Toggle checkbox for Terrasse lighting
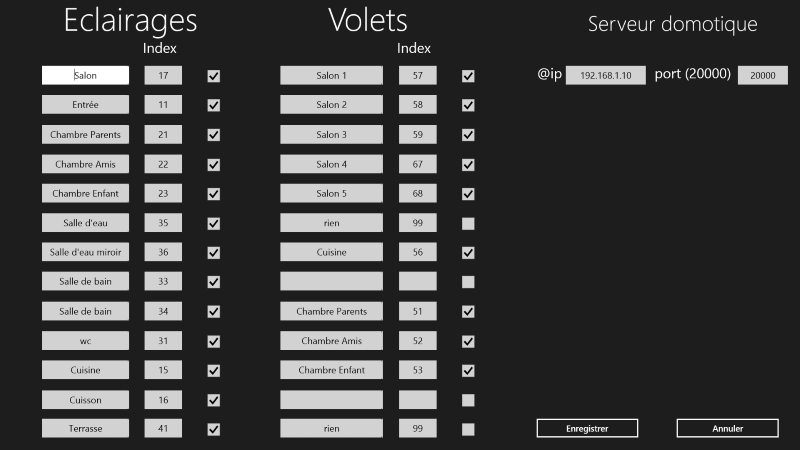The width and height of the screenshot is (800, 450). [x=214, y=429]
